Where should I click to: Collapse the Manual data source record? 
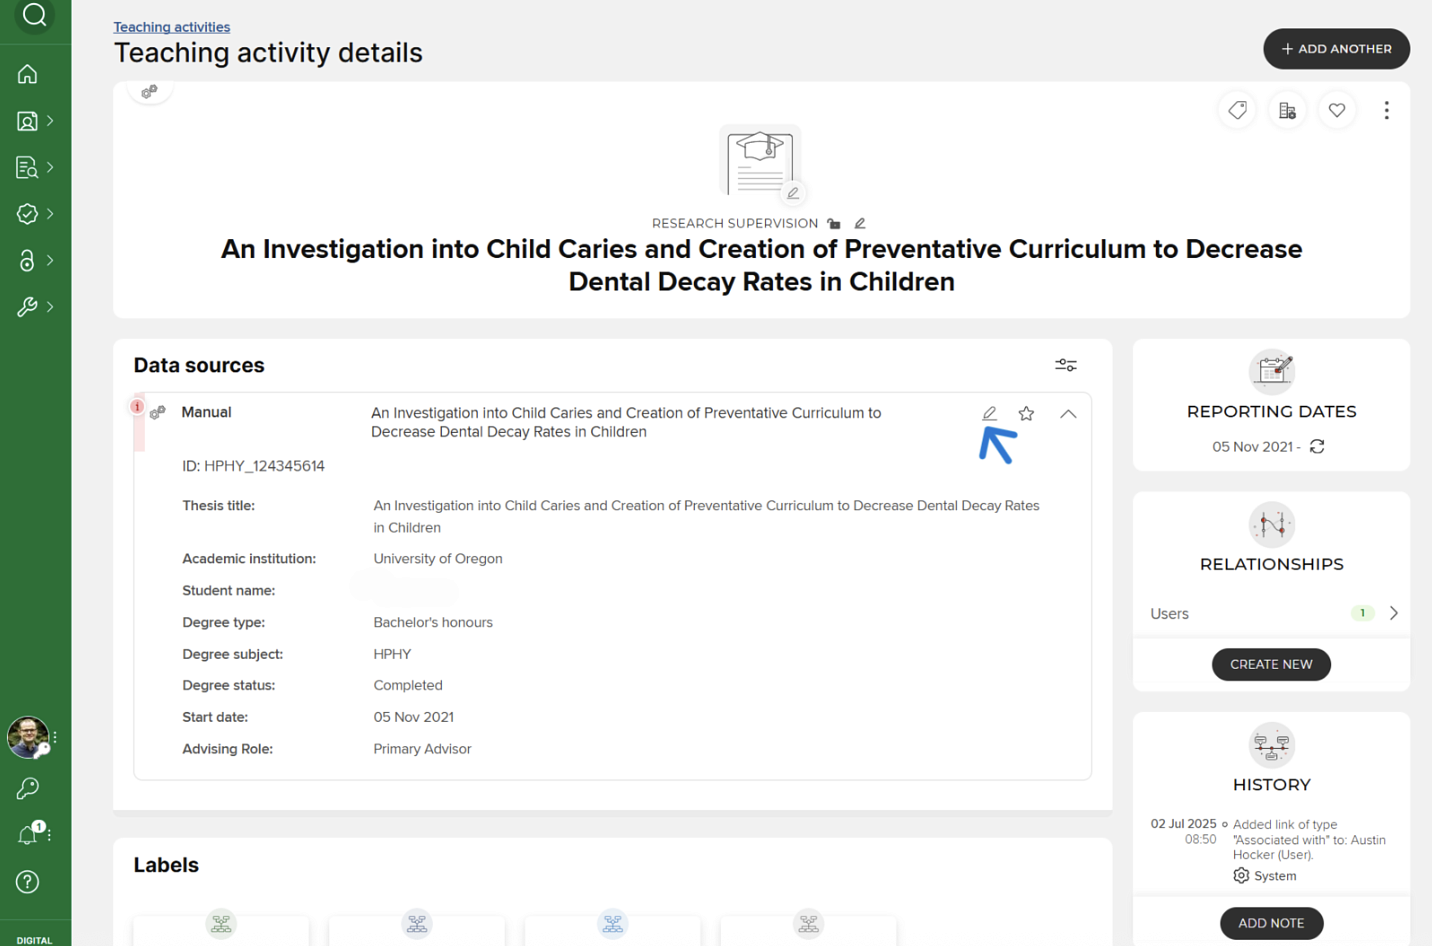point(1068,413)
